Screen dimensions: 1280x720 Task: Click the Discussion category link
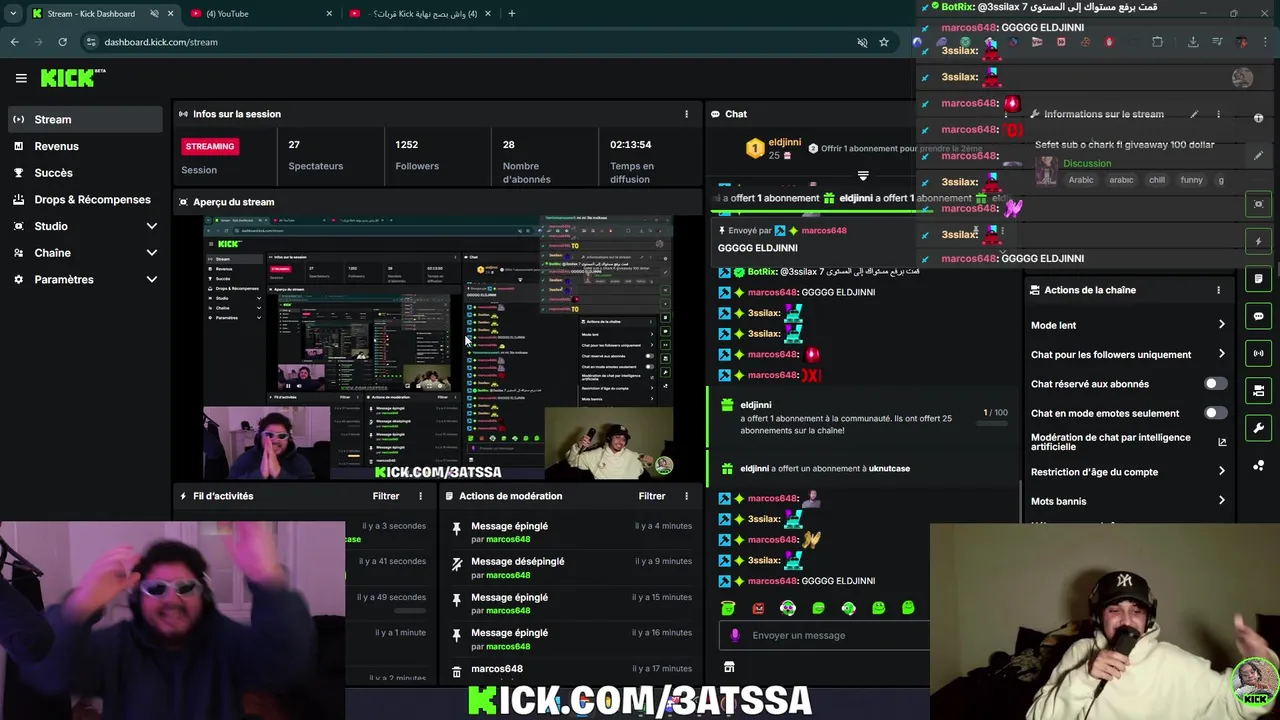(x=1087, y=163)
